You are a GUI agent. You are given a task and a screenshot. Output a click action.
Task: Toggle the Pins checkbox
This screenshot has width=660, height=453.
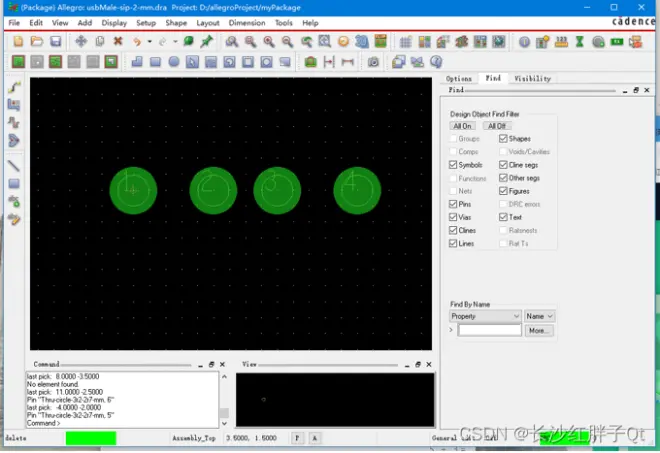coord(453,204)
